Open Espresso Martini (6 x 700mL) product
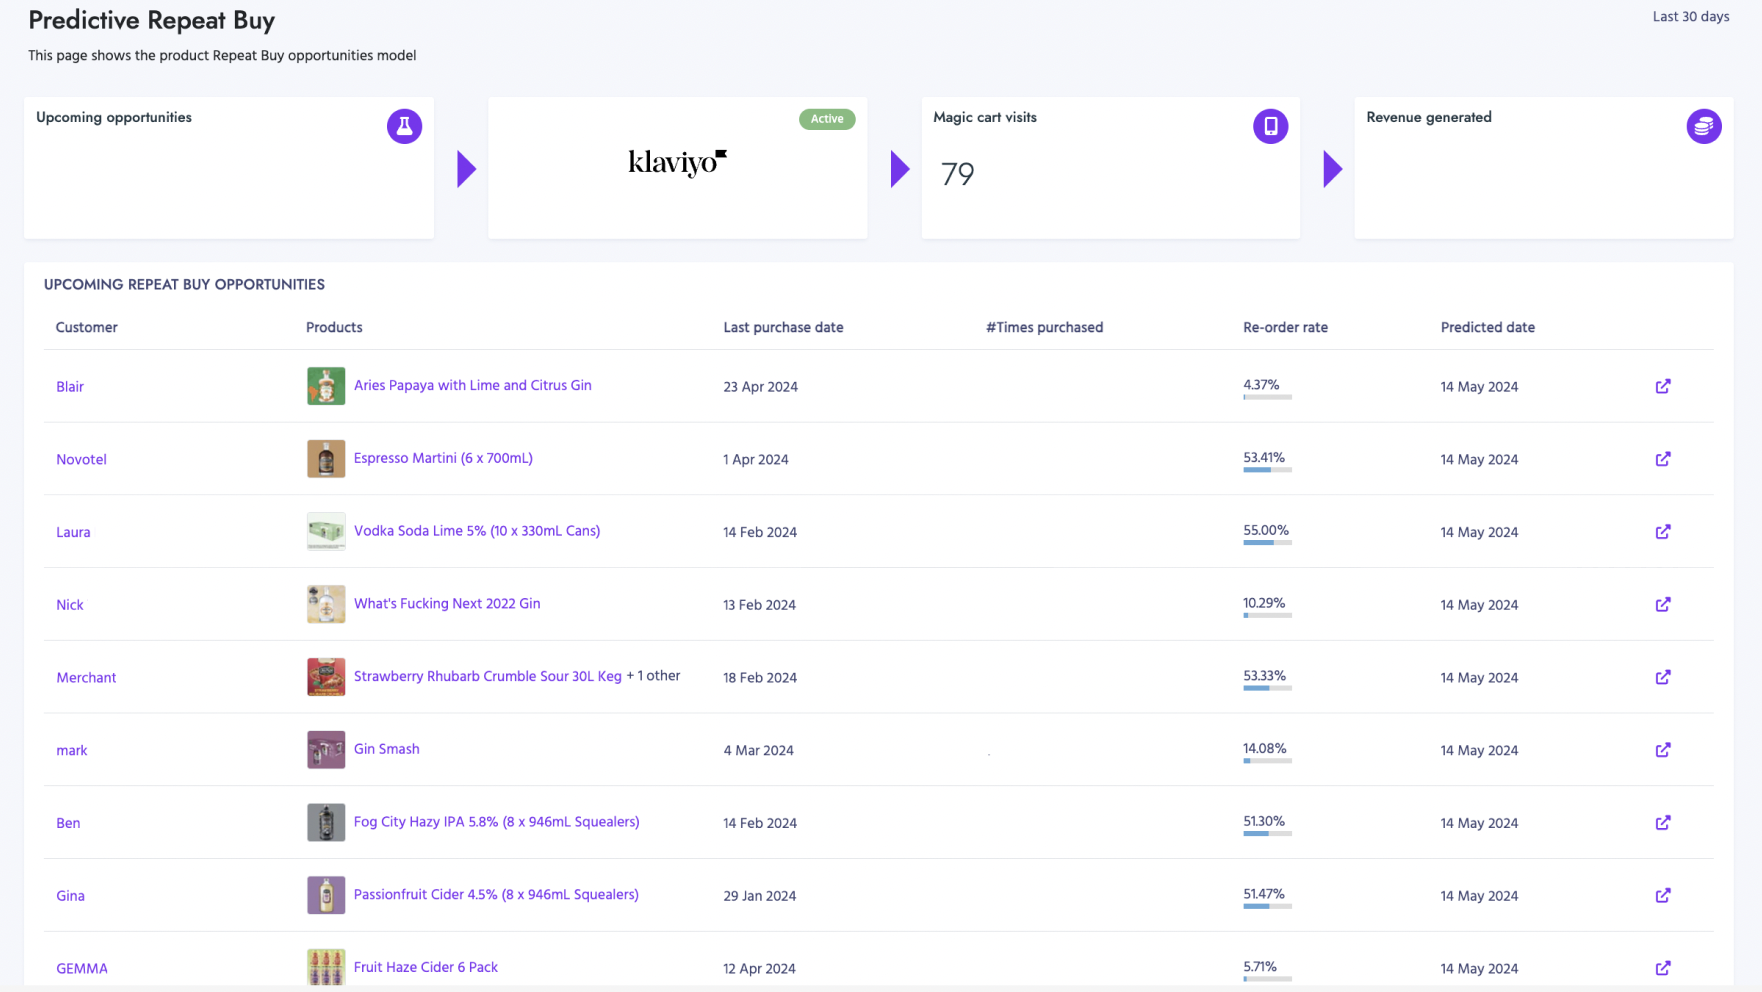 pyautogui.click(x=443, y=458)
